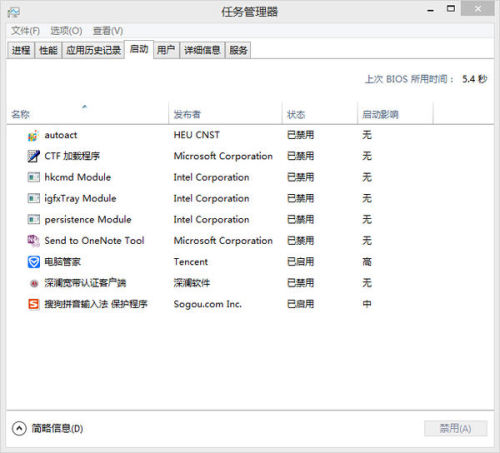The width and height of the screenshot is (500, 453).
Task: Click the Sogou.com Inc. publisher cell
Action: (x=208, y=304)
